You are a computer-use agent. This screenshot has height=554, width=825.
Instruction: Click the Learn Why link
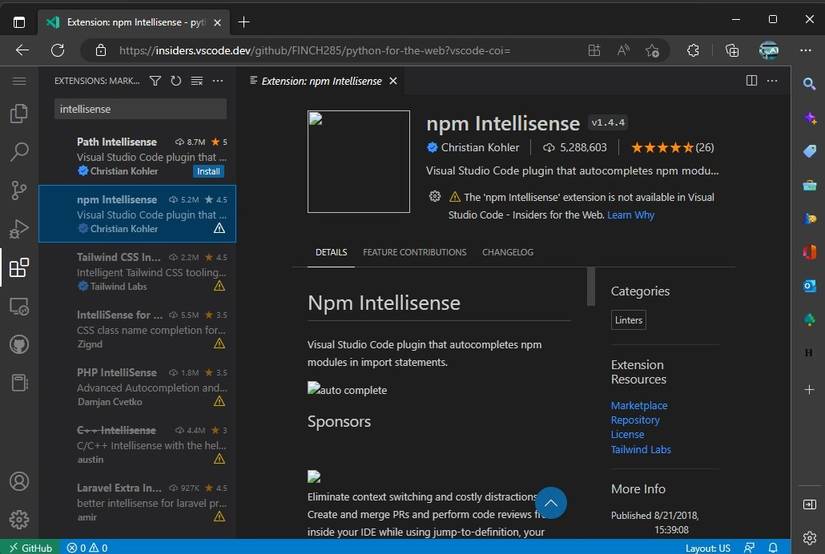(630, 215)
